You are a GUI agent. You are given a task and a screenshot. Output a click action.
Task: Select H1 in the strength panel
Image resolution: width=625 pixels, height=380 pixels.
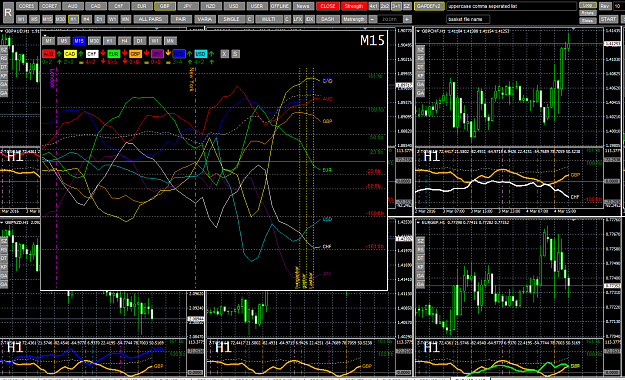[x=109, y=41]
